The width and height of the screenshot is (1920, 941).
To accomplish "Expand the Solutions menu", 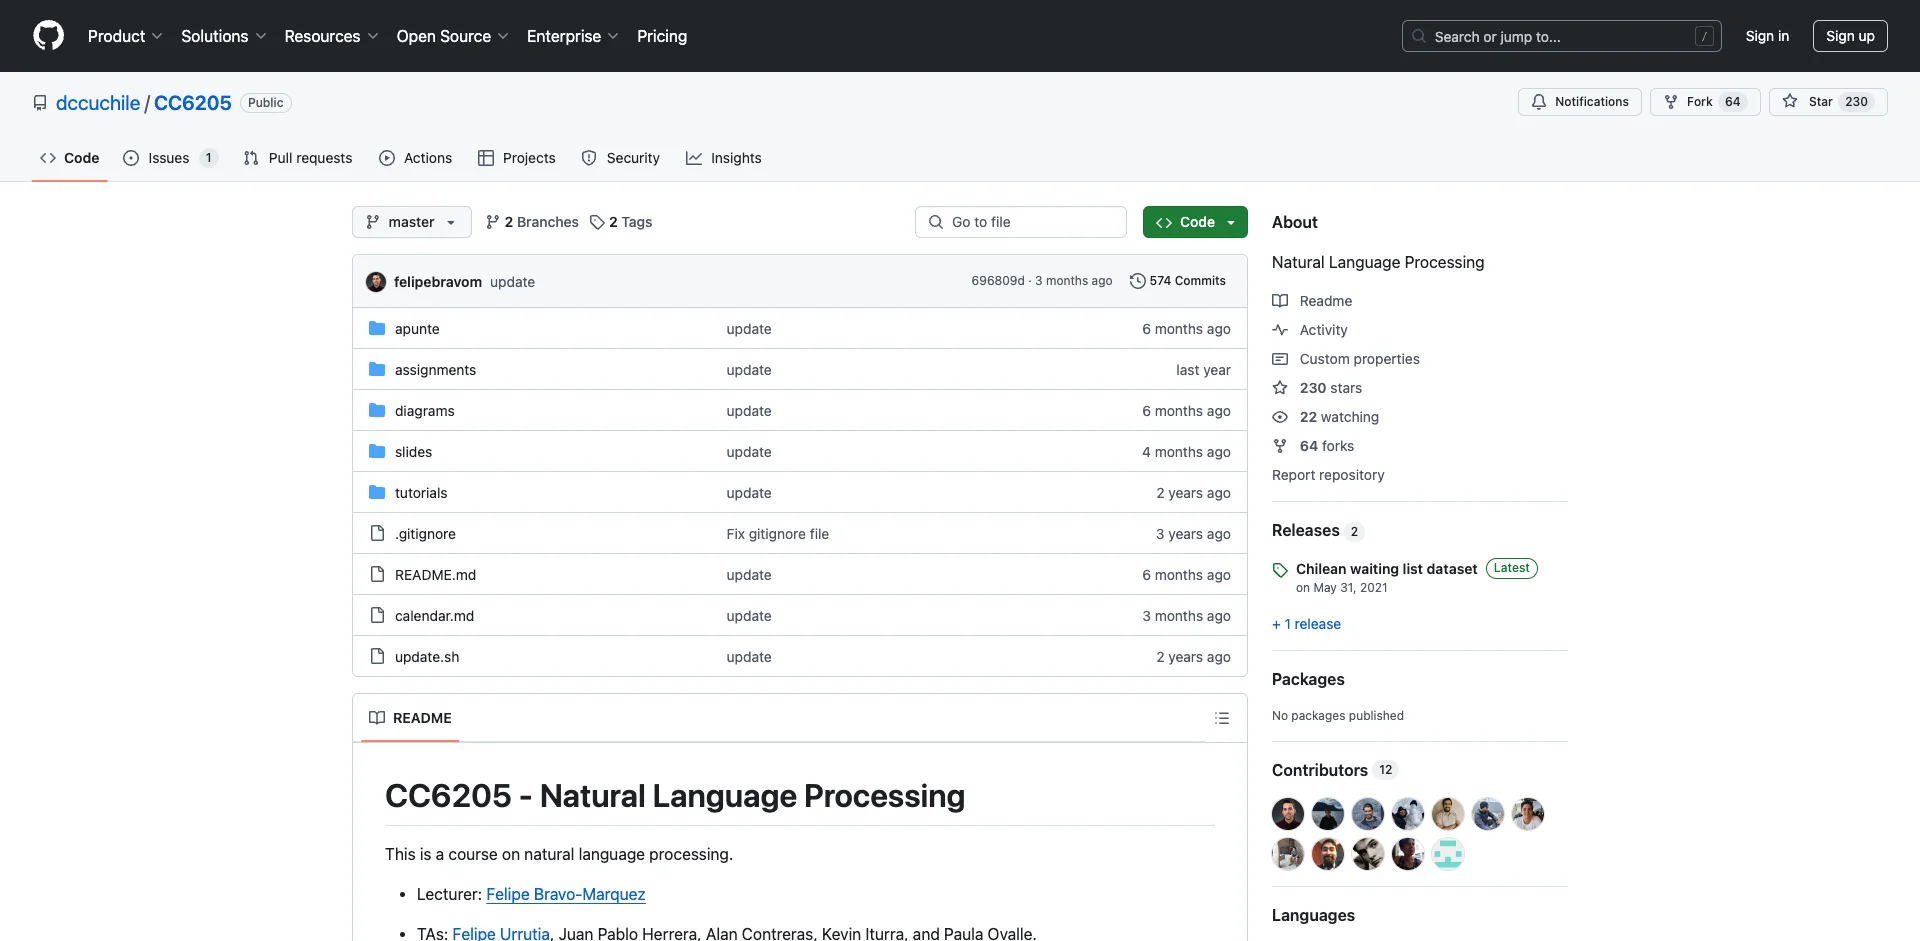I will click(223, 36).
